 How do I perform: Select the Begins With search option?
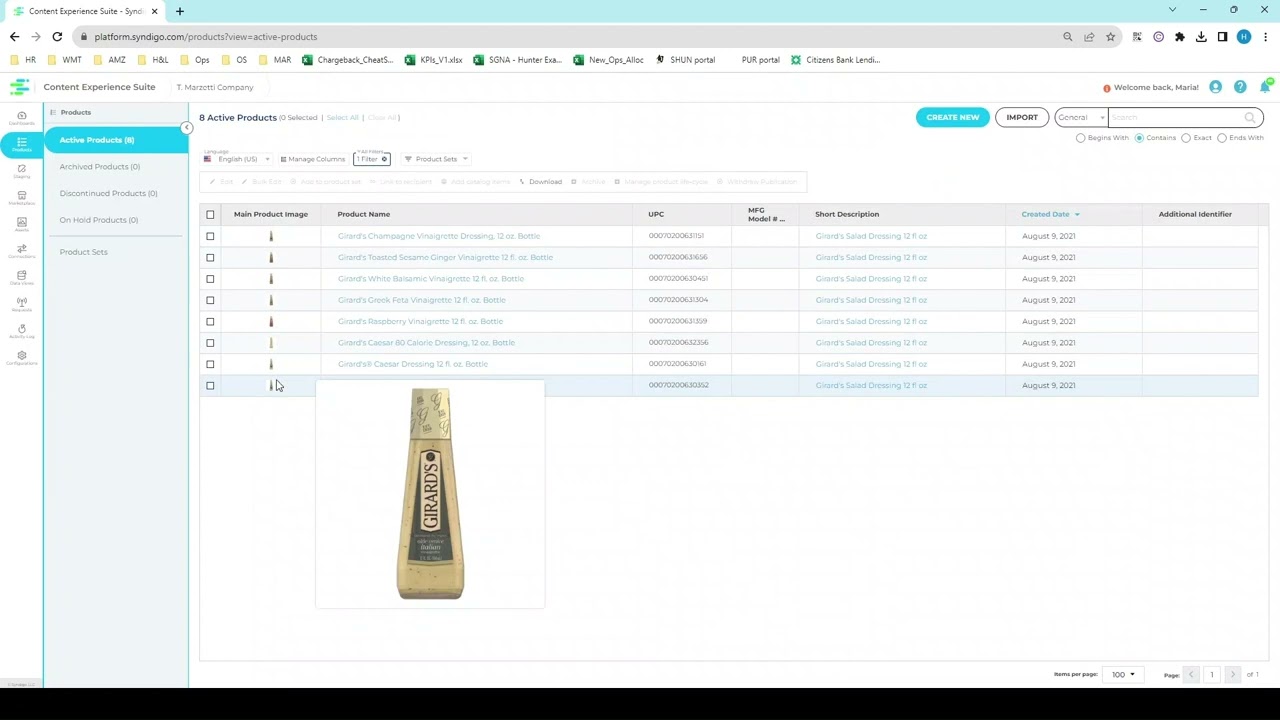point(1080,138)
